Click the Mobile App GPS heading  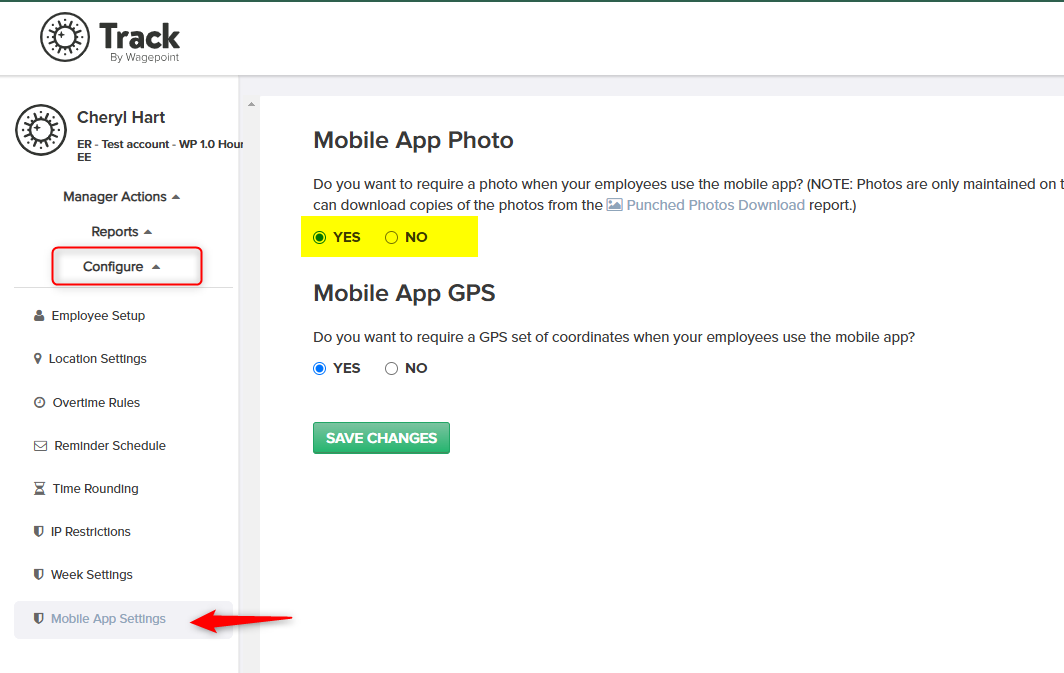(404, 293)
